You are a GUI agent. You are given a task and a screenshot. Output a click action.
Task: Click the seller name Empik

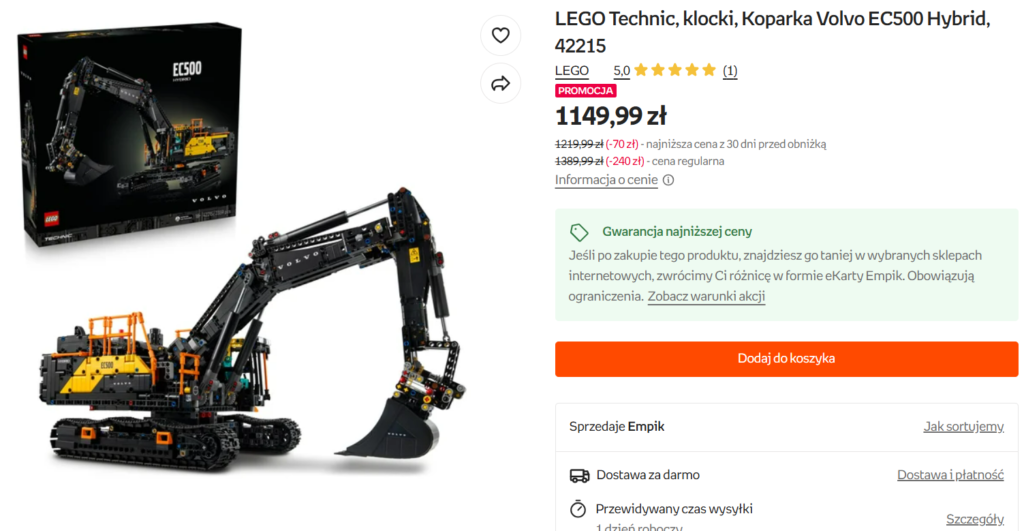(x=646, y=427)
